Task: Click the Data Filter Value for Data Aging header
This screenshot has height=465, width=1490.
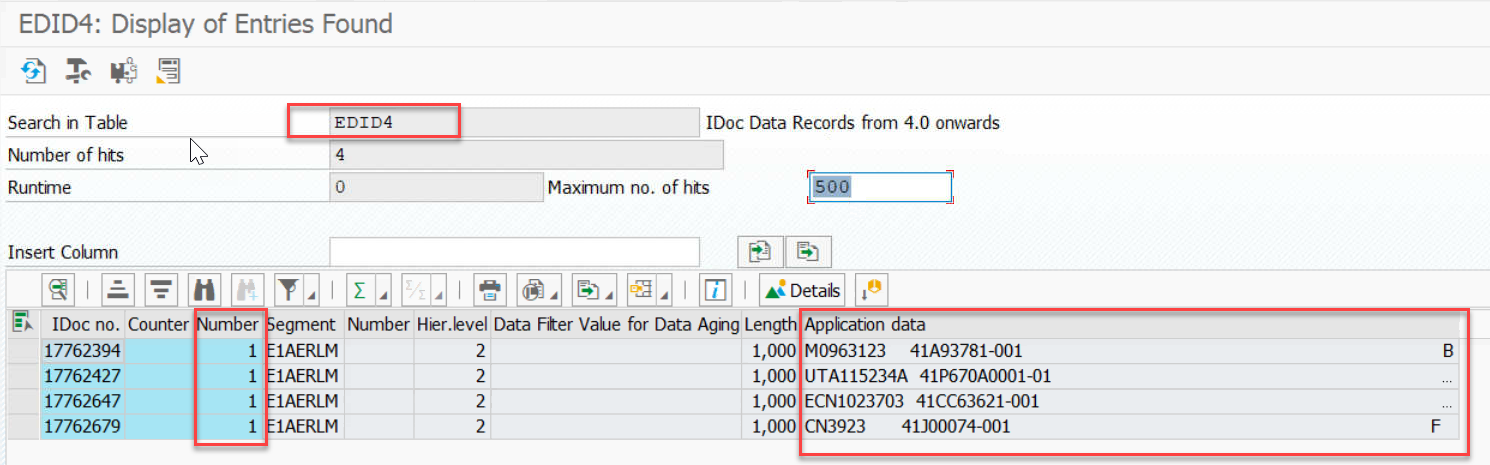Action: pos(616,324)
